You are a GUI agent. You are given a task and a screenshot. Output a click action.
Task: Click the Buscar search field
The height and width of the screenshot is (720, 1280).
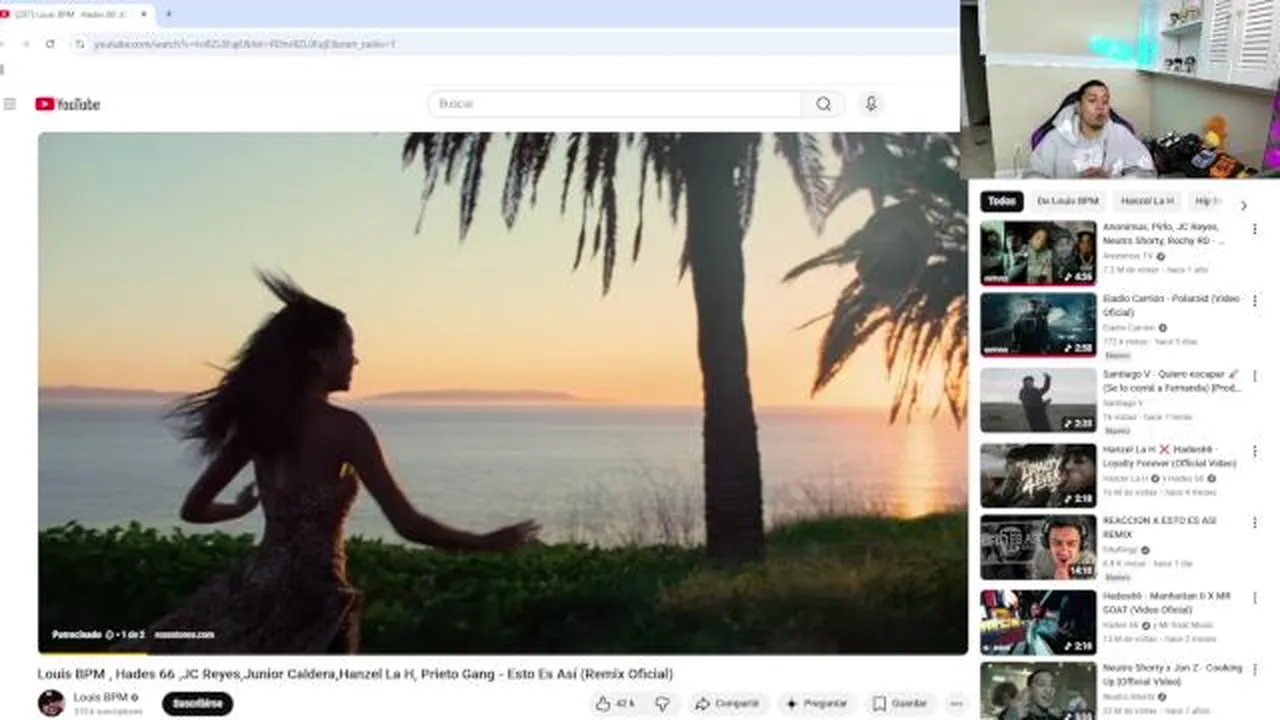tap(615, 104)
